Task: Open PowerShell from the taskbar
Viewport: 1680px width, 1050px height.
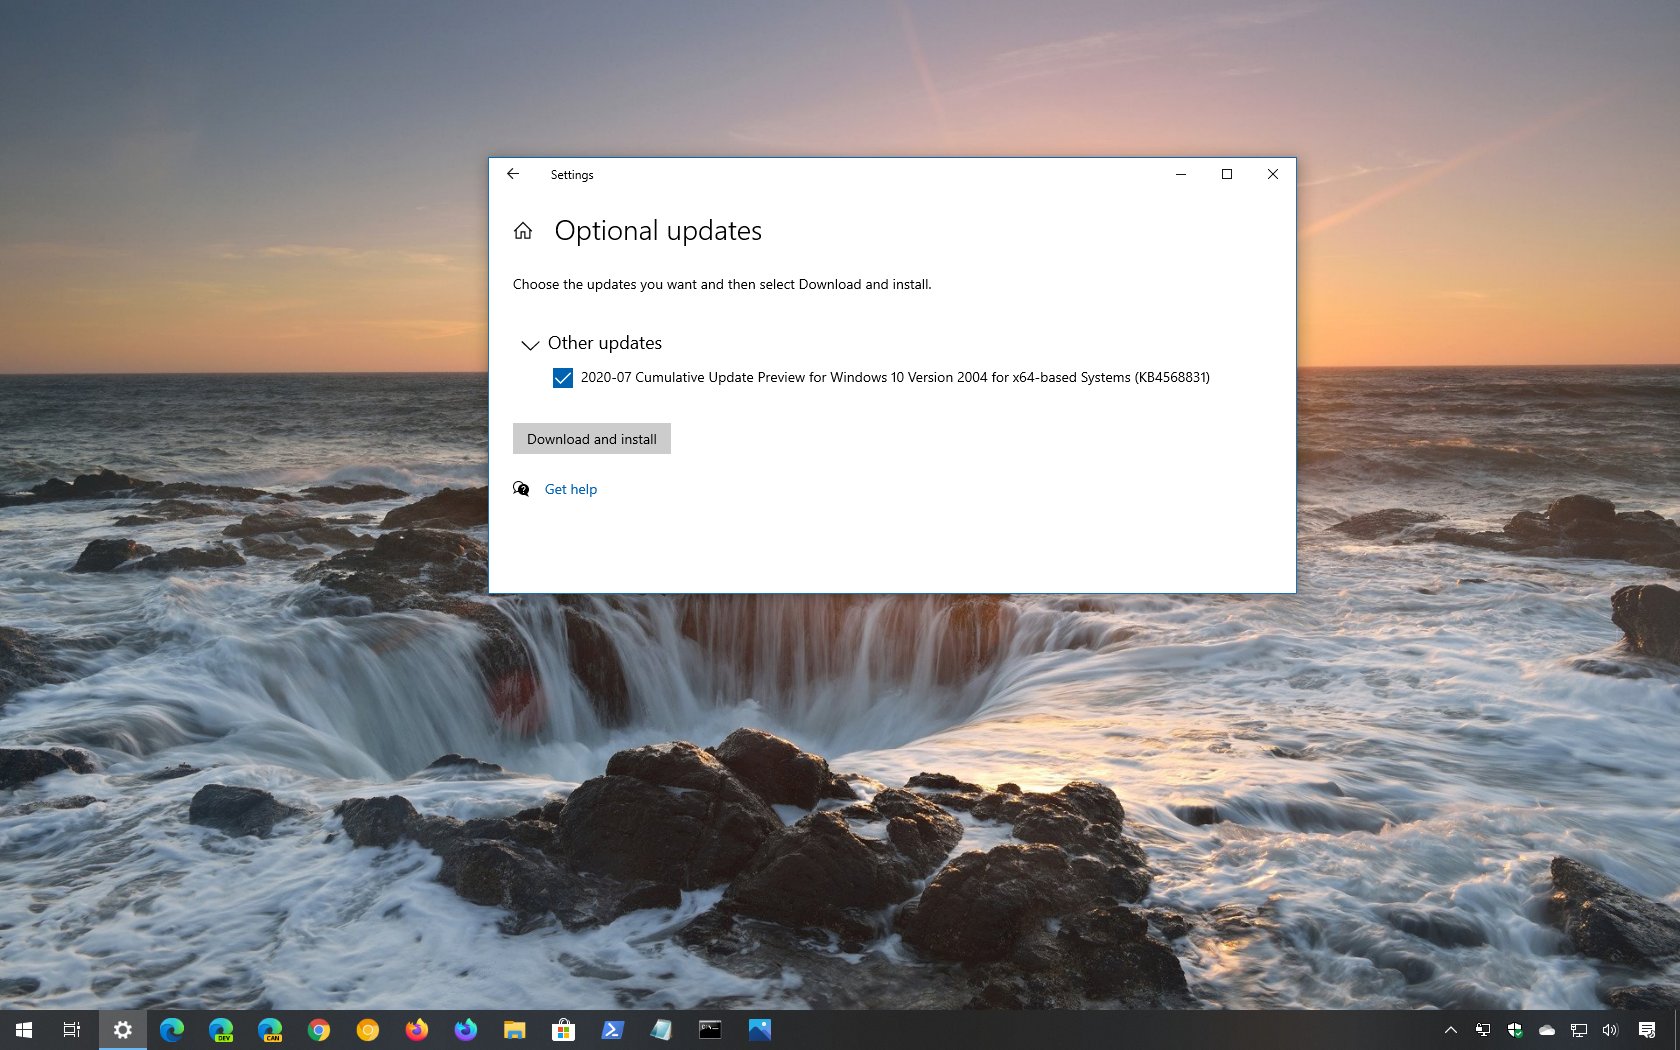Action: click(x=612, y=1030)
